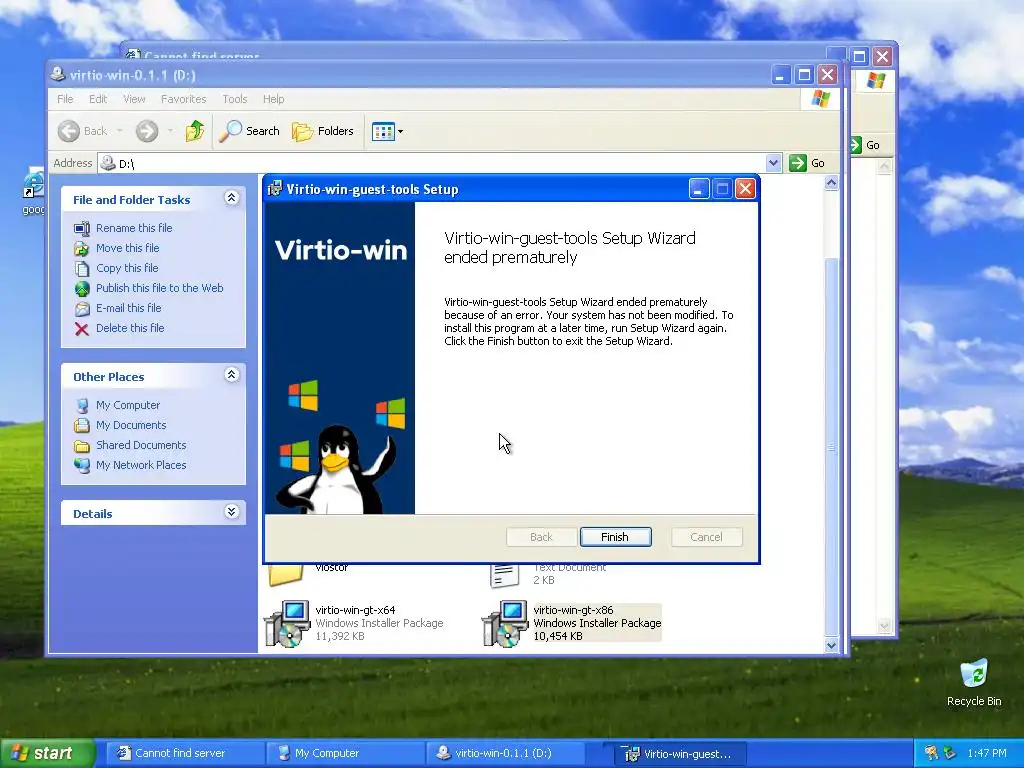Select the viostor folder icon
1024x768 pixels.
[x=286, y=574]
